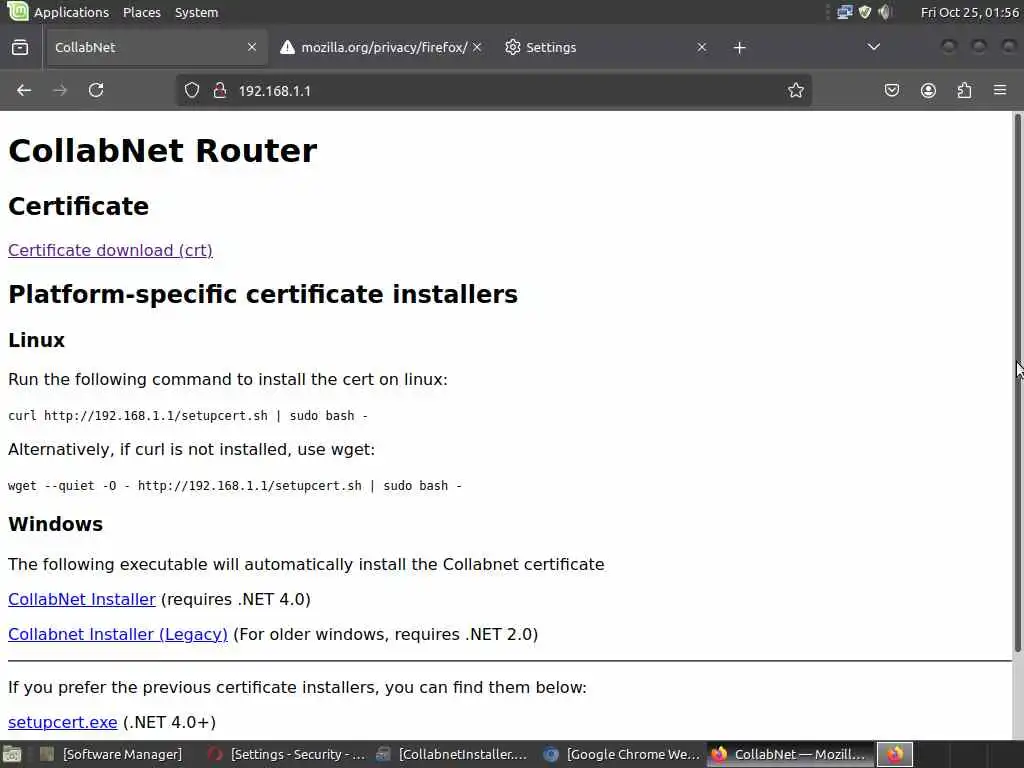Switch to the Settings tab
The image size is (1024, 768).
pos(607,47)
